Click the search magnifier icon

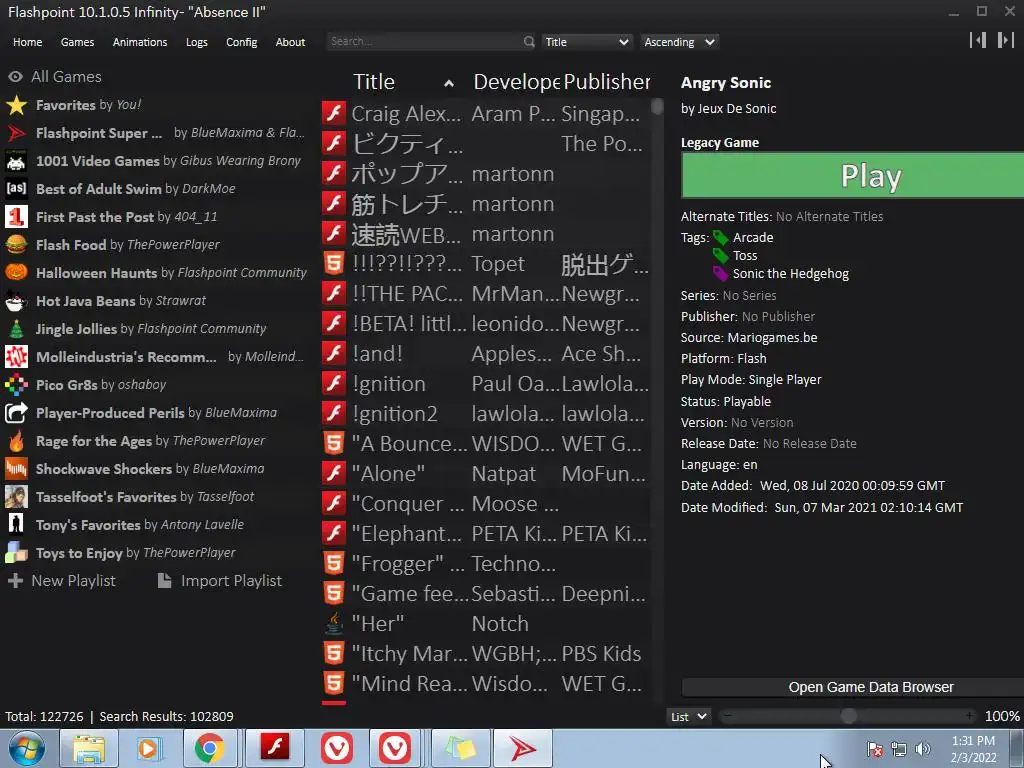528,42
